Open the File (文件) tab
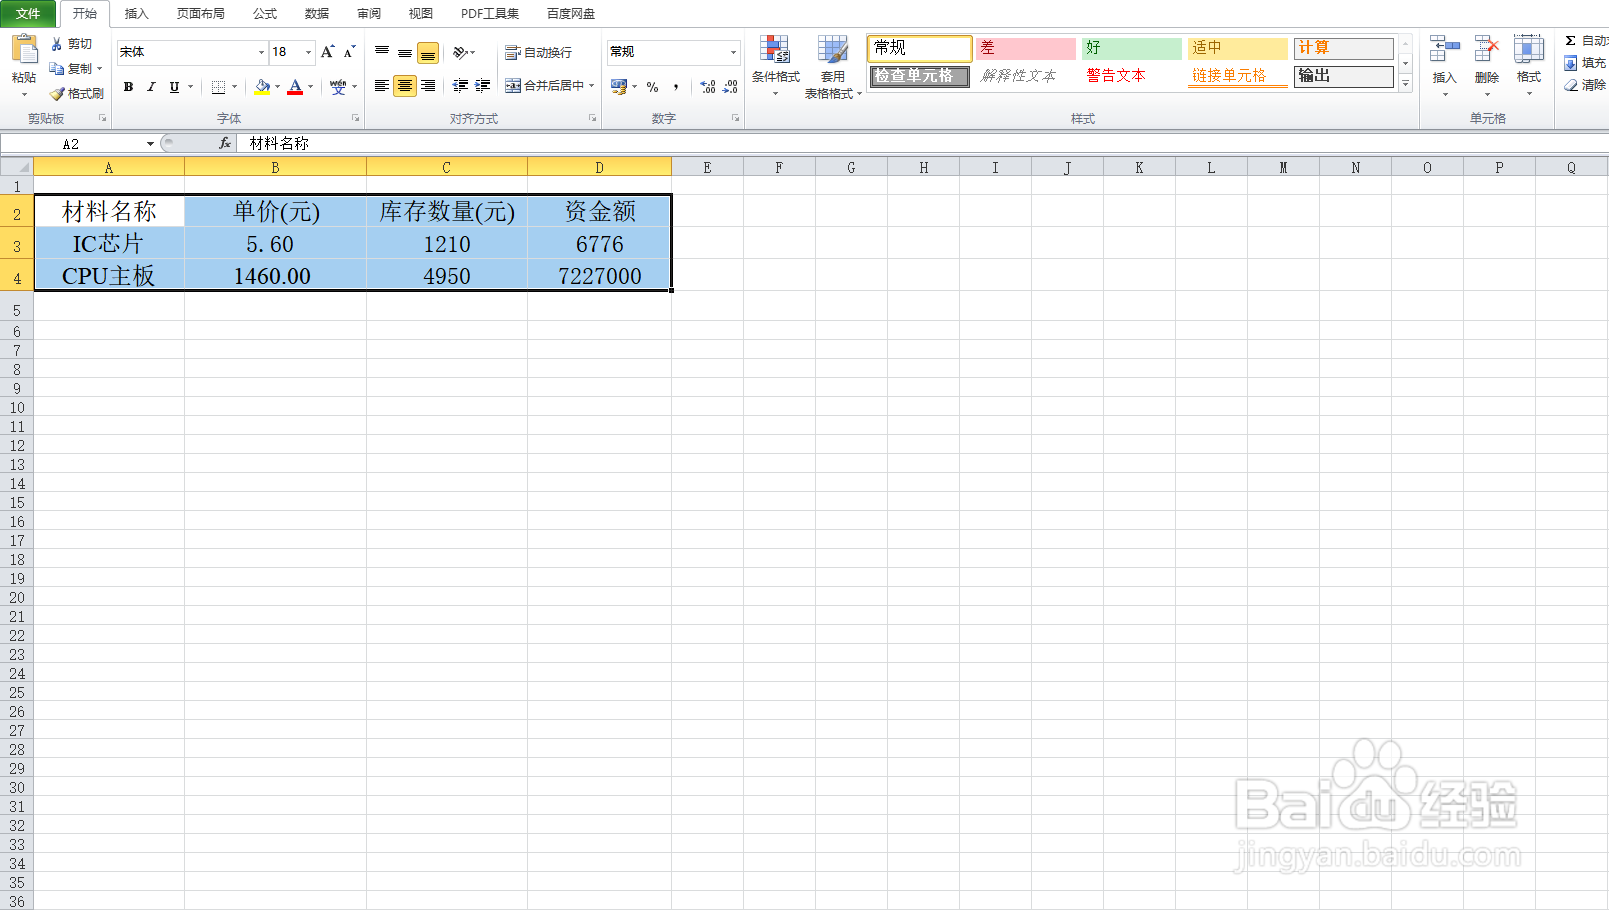The image size is (1609, 910). pyautogui.click(x=28, y=14)
